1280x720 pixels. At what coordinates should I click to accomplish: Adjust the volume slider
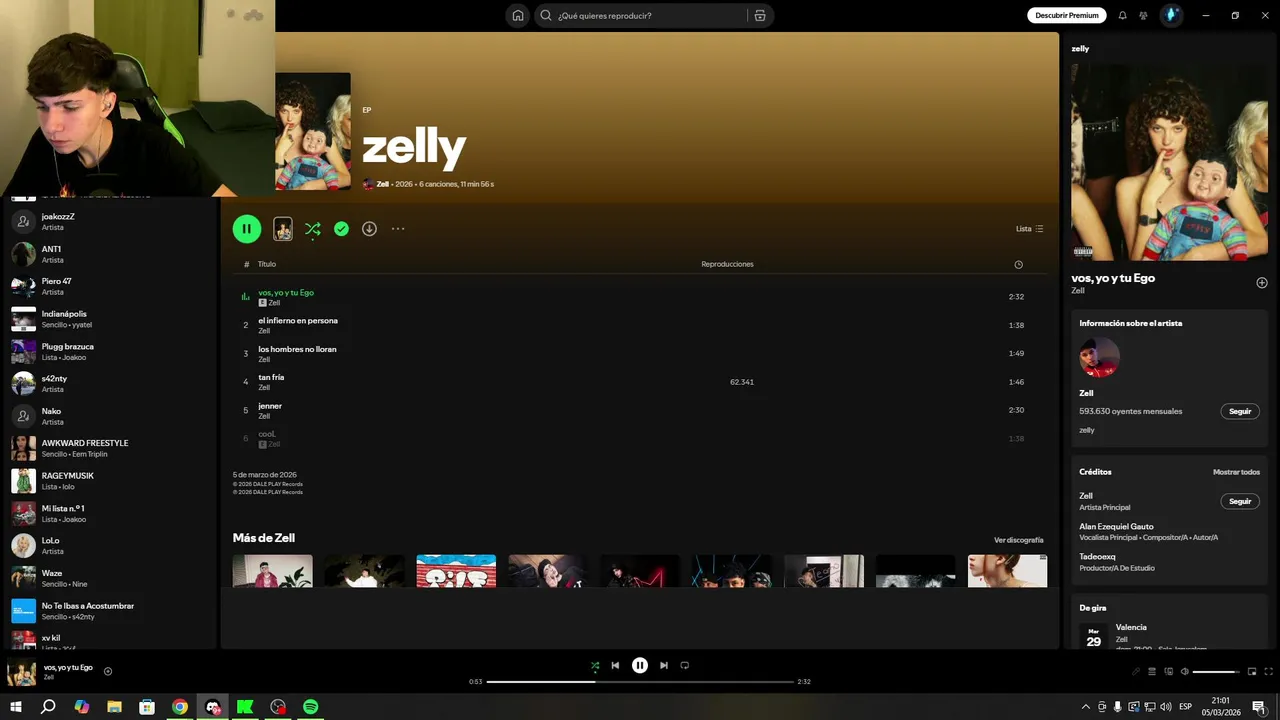tap(1216, 672)
